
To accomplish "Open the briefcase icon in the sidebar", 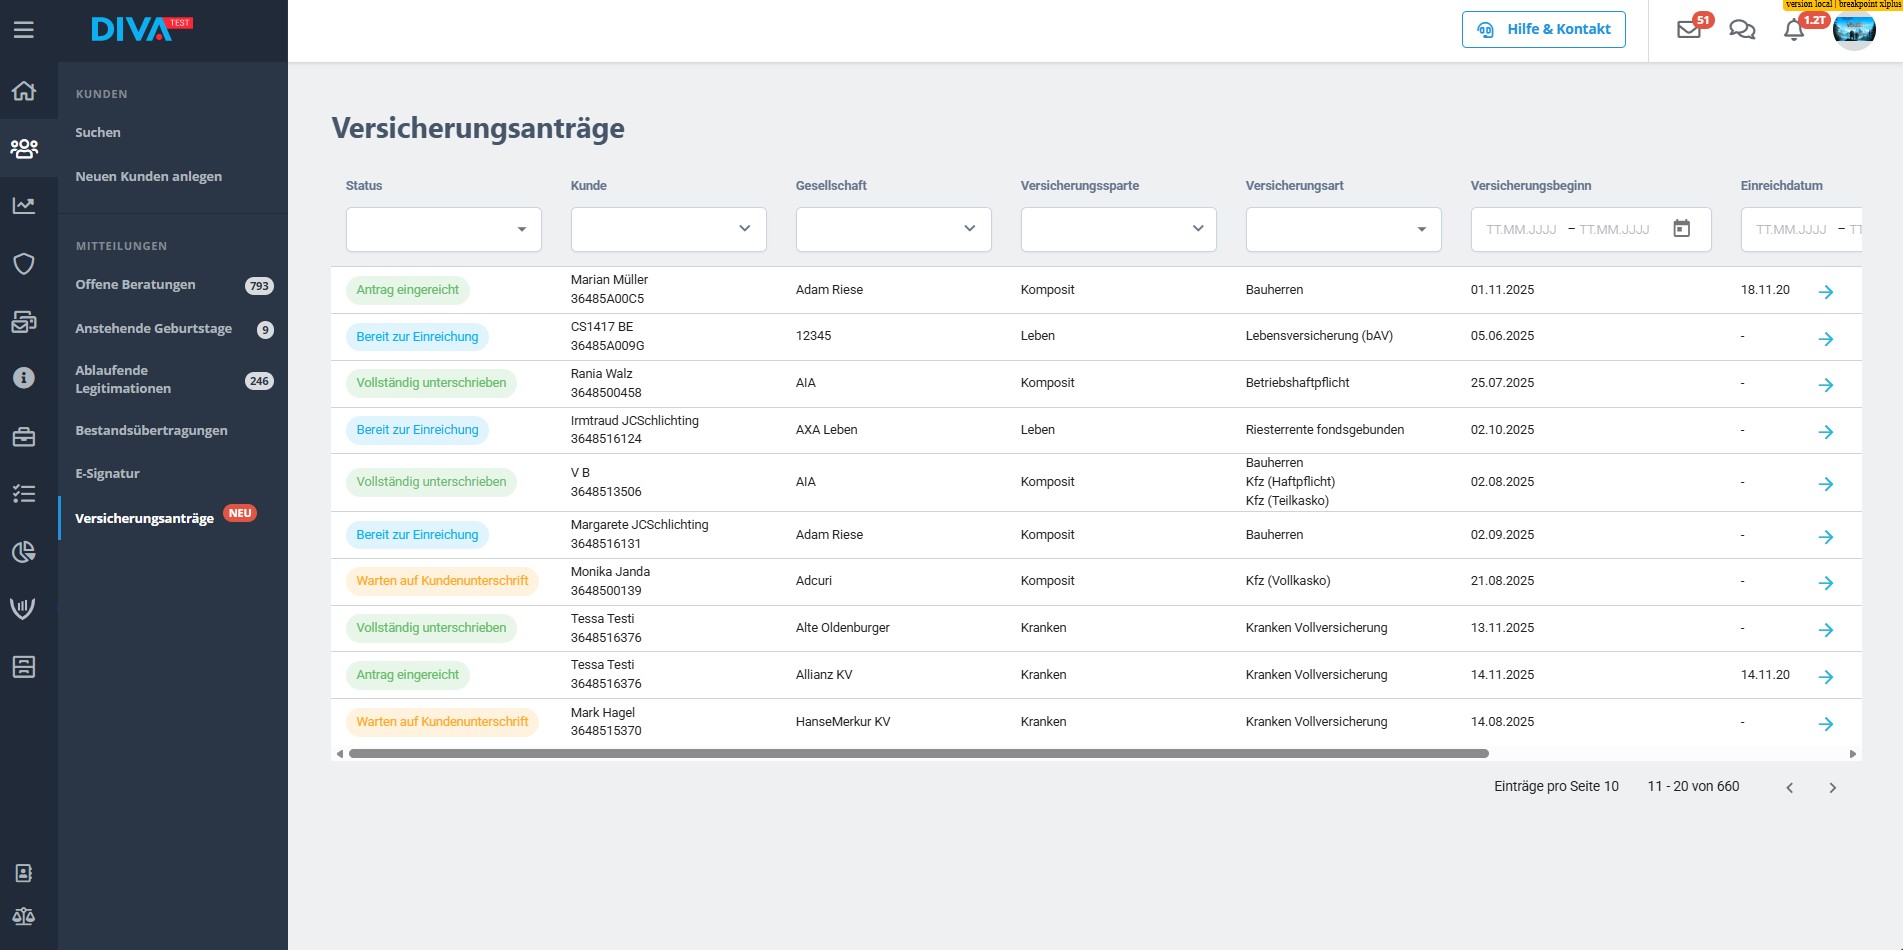I will point(24,437).
